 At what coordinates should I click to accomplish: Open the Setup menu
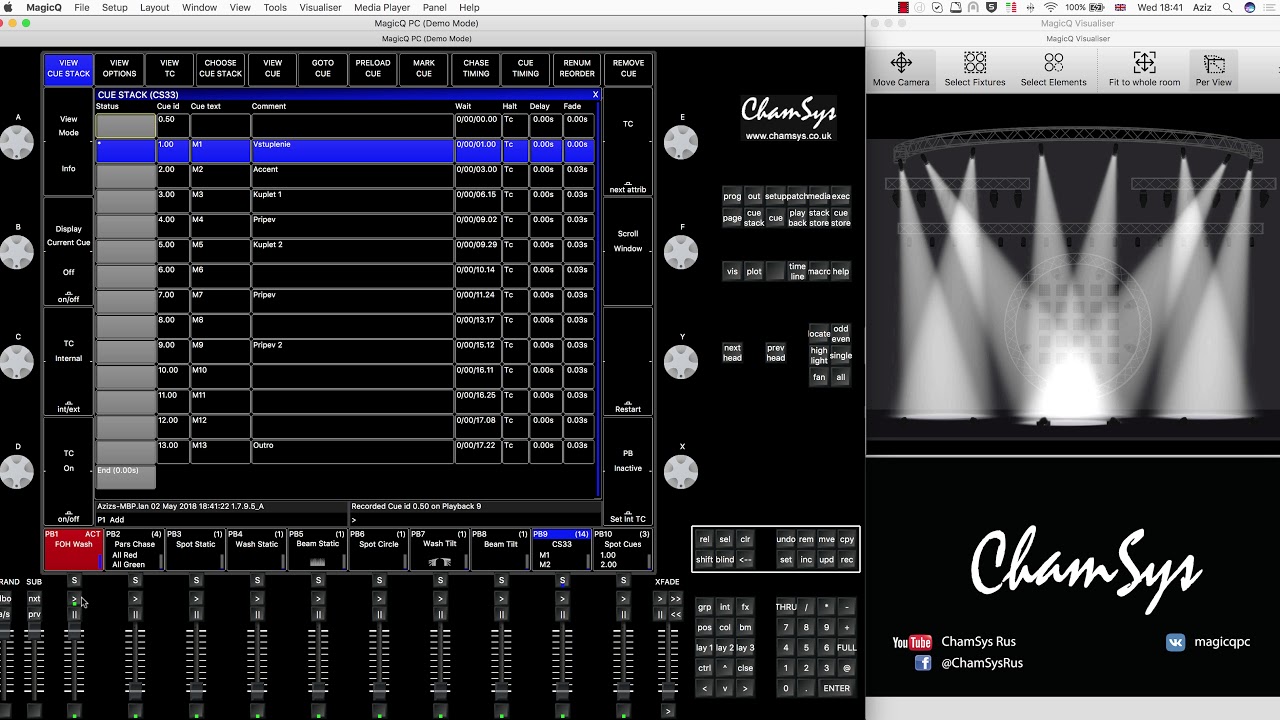pyautogui.click(x=115, y=7)
